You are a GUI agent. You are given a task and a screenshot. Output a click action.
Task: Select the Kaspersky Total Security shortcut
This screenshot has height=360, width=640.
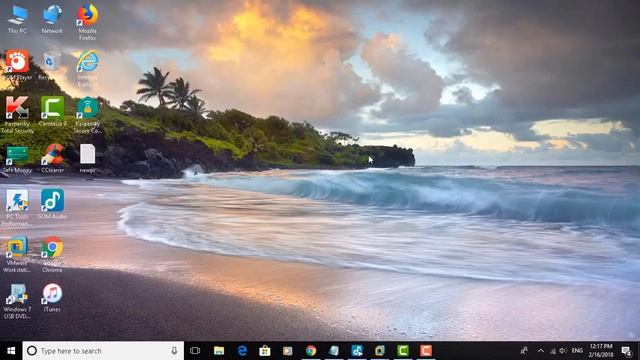(17, 115)
